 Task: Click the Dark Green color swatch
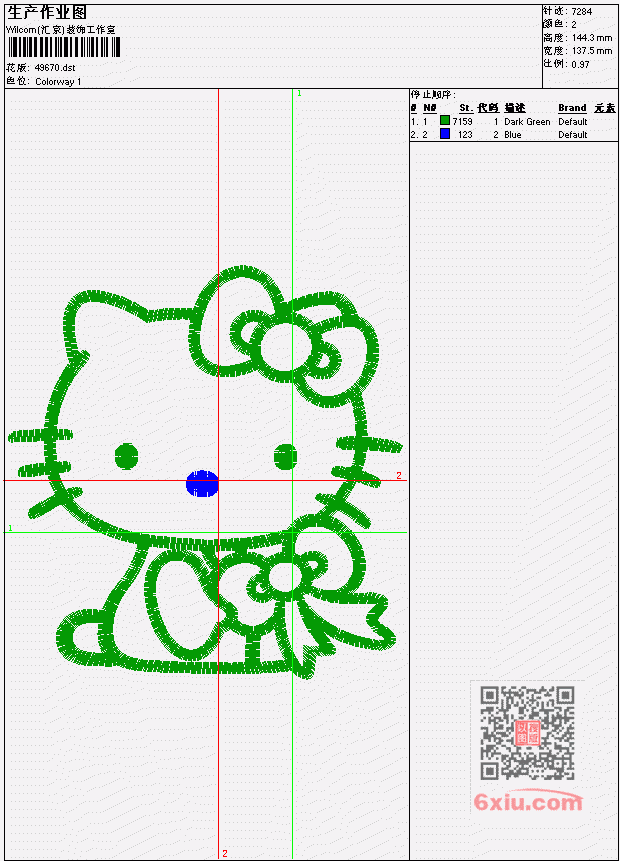(x=445, y=120)
